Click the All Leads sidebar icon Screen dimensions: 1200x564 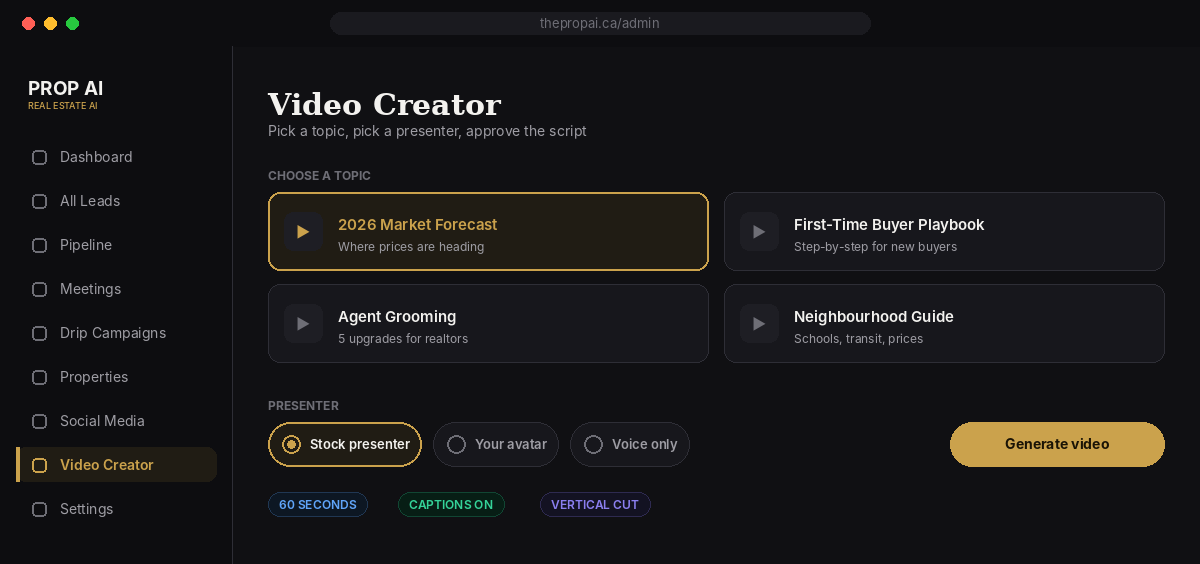point(40,201)
